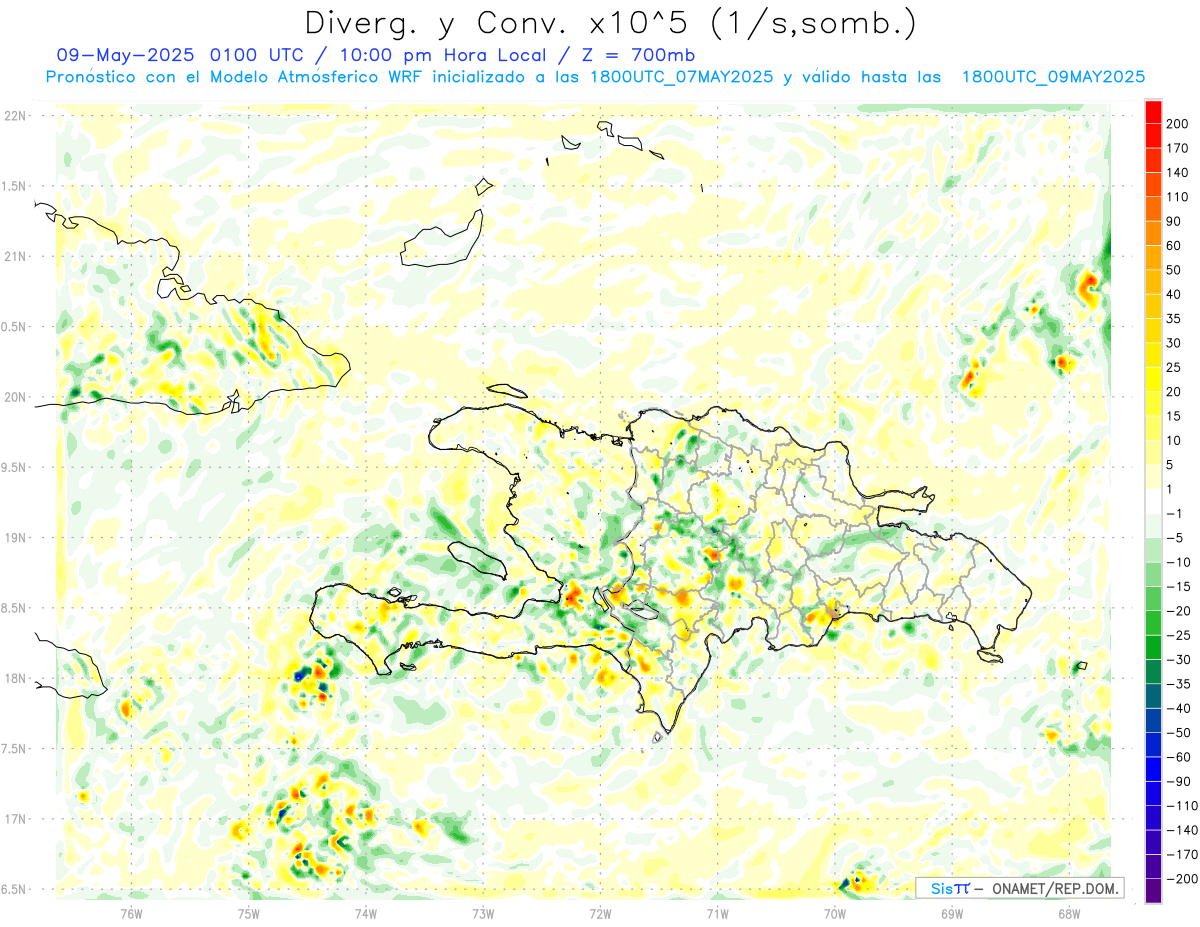The image size is (1200, 927).
Task: Click the title "Diverg. y Conv. x10^5 (1/s,somb.)"
Action: [x=611, y=22]
